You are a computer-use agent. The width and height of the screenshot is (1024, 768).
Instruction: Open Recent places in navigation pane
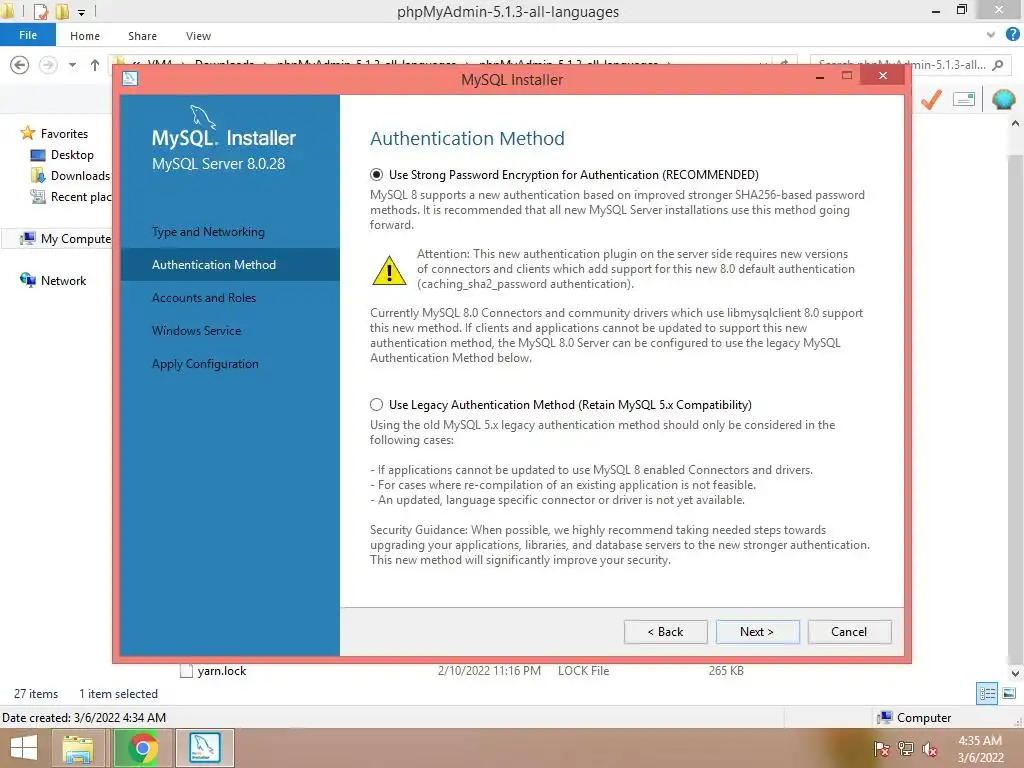click(x=81, y=197)
